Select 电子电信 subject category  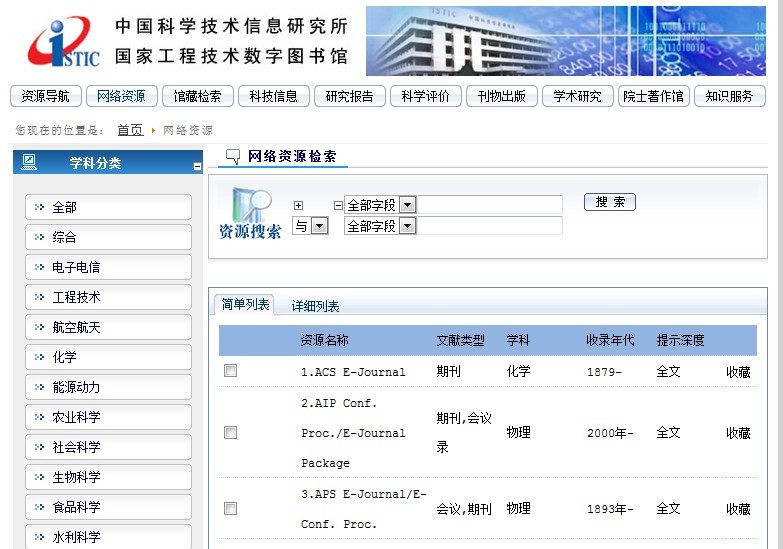click(x=108, y=267)
